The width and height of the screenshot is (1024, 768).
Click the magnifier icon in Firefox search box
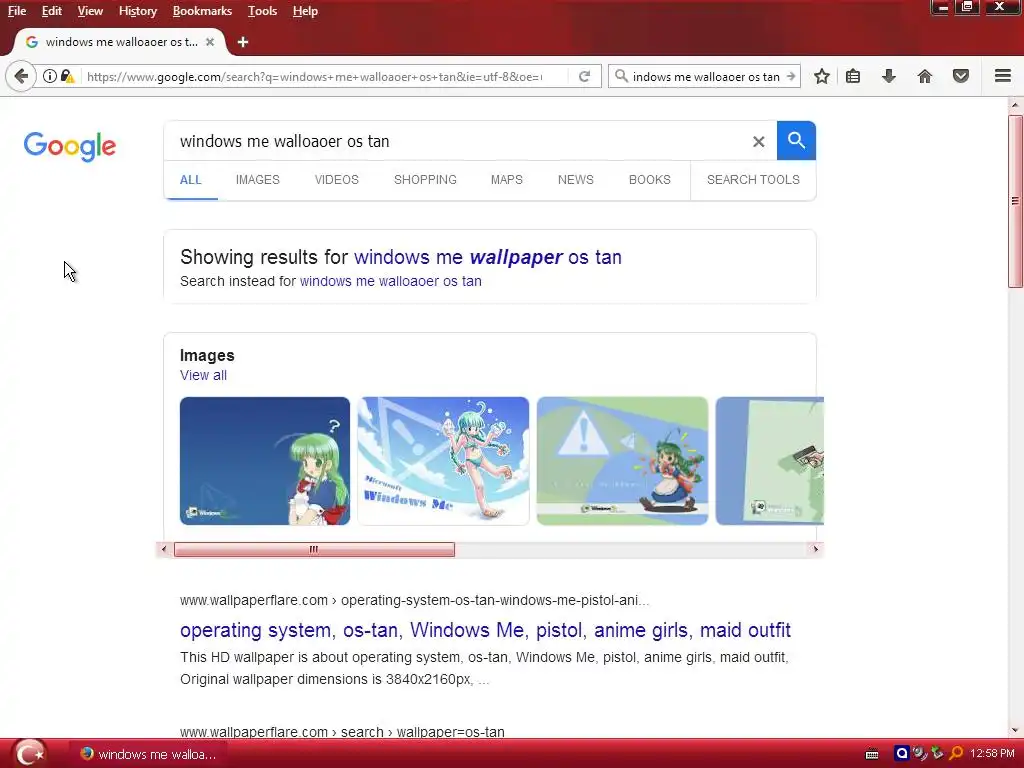(x=621, y=76)
